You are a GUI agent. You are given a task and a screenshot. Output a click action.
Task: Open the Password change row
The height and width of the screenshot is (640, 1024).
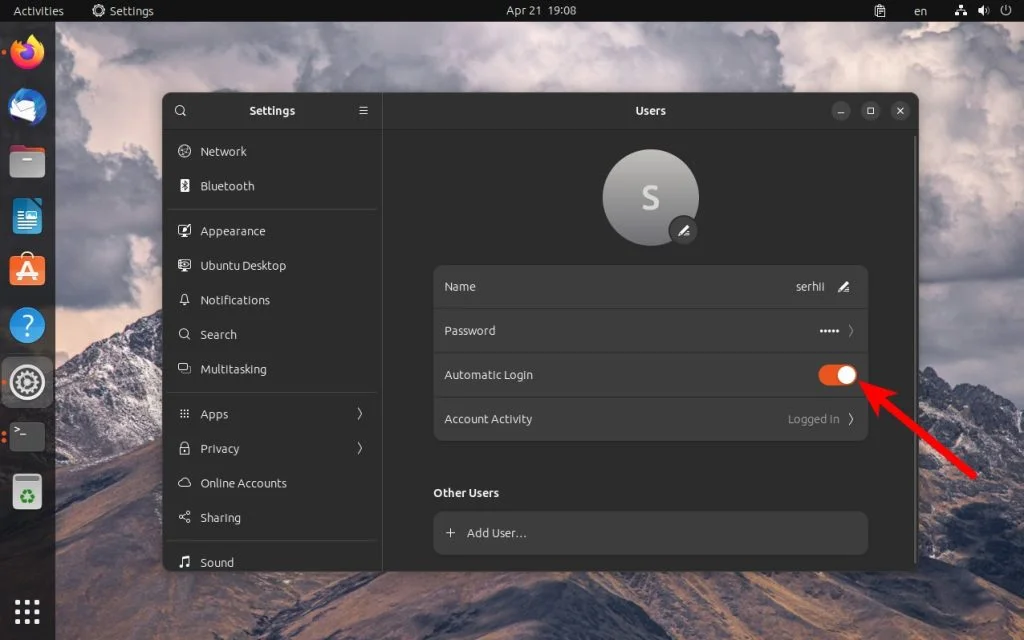[651, 330]
